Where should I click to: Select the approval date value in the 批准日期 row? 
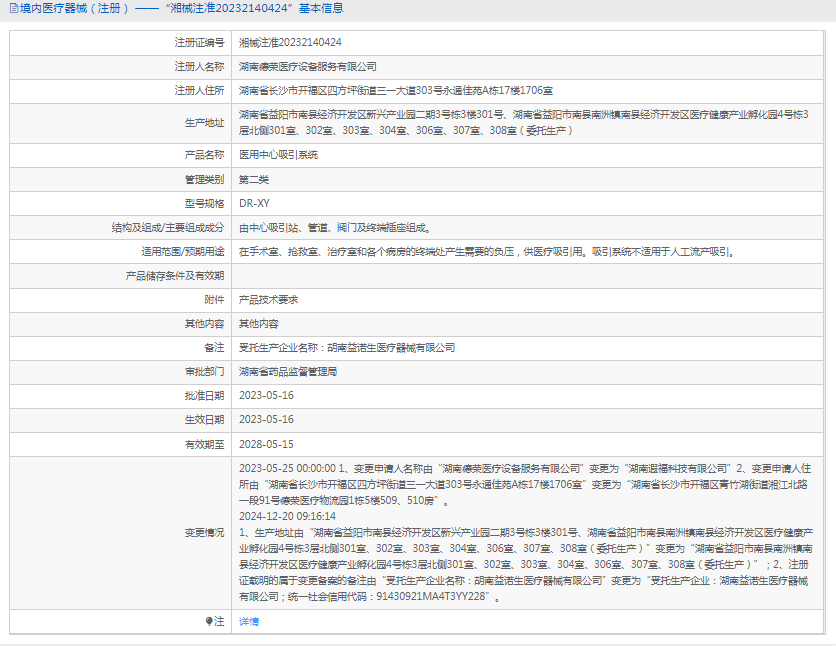click(266, 395)
